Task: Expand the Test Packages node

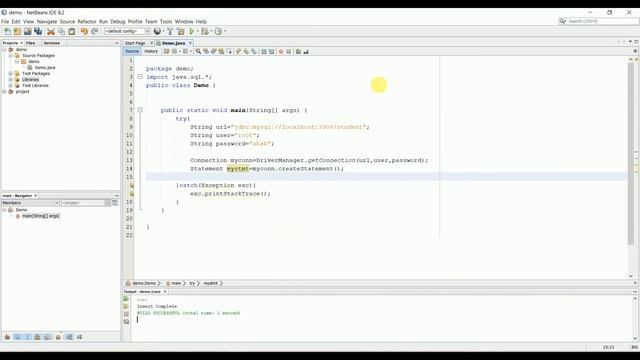Action: click(11, 73)
